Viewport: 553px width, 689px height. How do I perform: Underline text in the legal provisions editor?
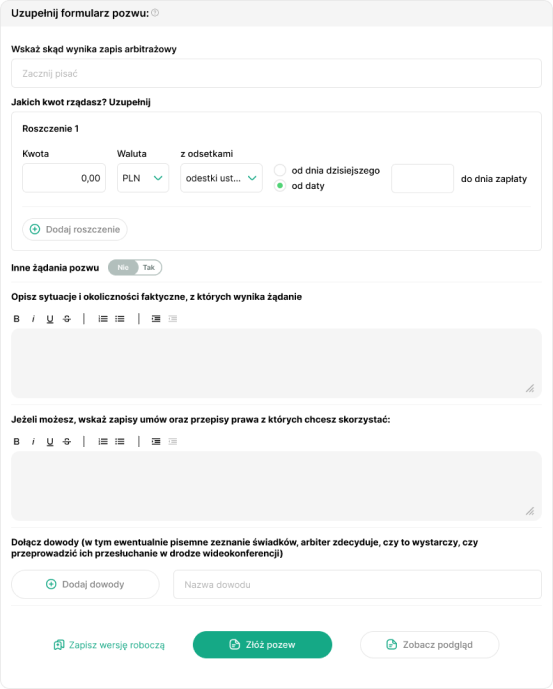click(x=50, y=442)
